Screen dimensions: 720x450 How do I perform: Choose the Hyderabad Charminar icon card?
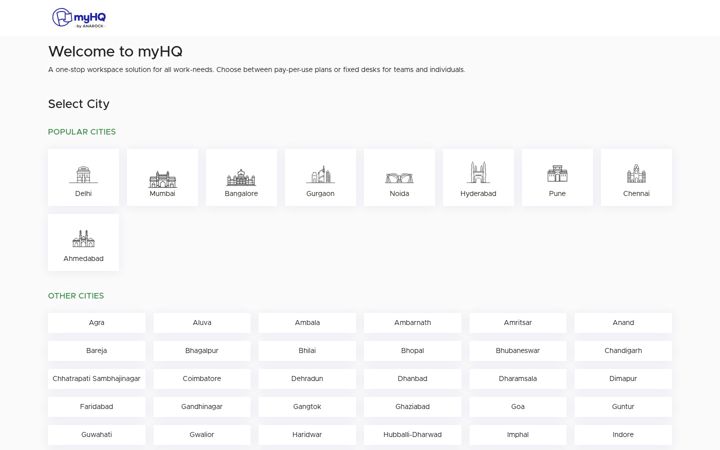click(x=478, y=177)
